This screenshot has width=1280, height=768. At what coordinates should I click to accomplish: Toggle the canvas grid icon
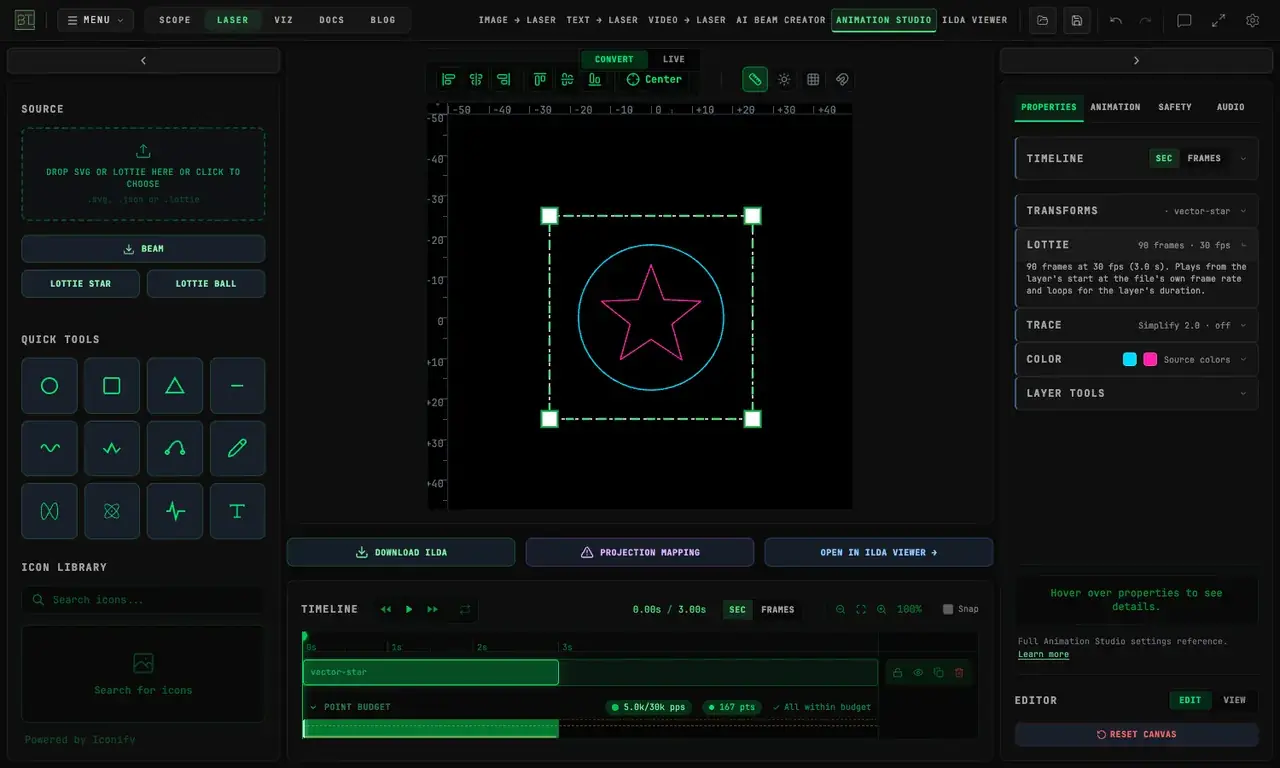coord(813,79)
